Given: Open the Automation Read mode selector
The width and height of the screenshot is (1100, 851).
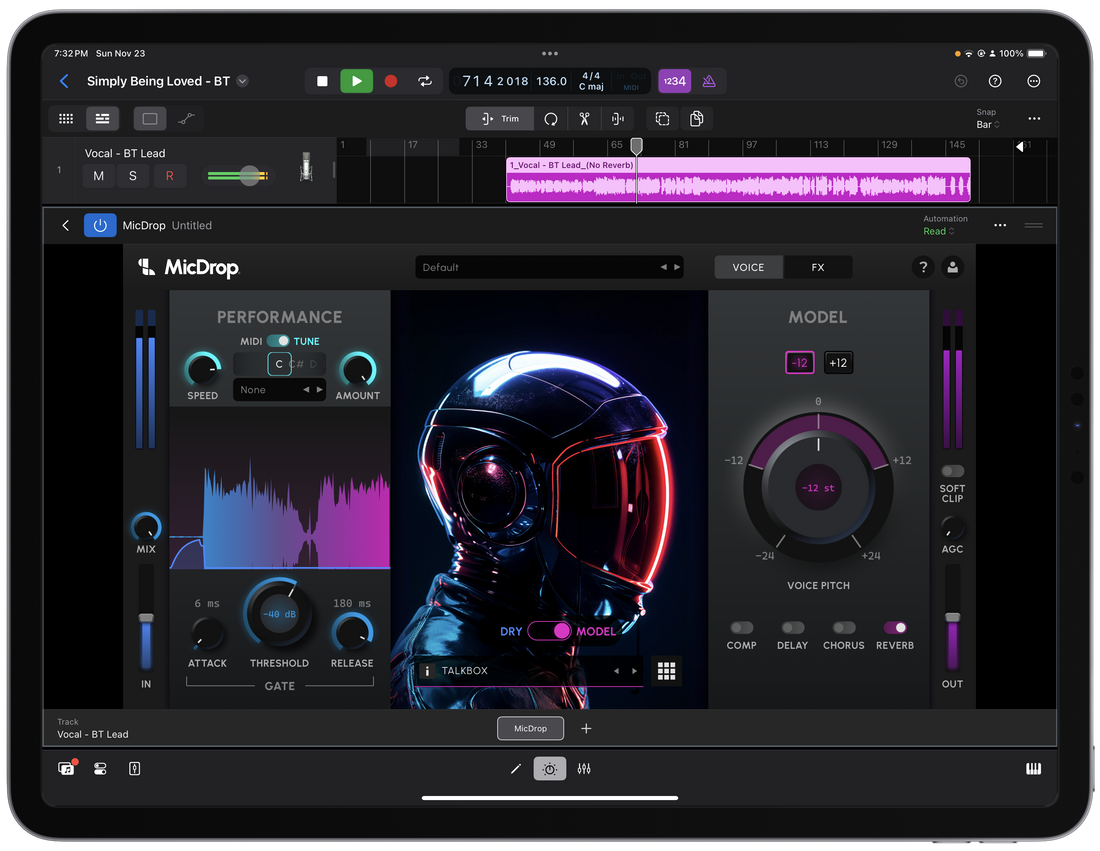Looking at the screenshot, I should pos(938,231).
